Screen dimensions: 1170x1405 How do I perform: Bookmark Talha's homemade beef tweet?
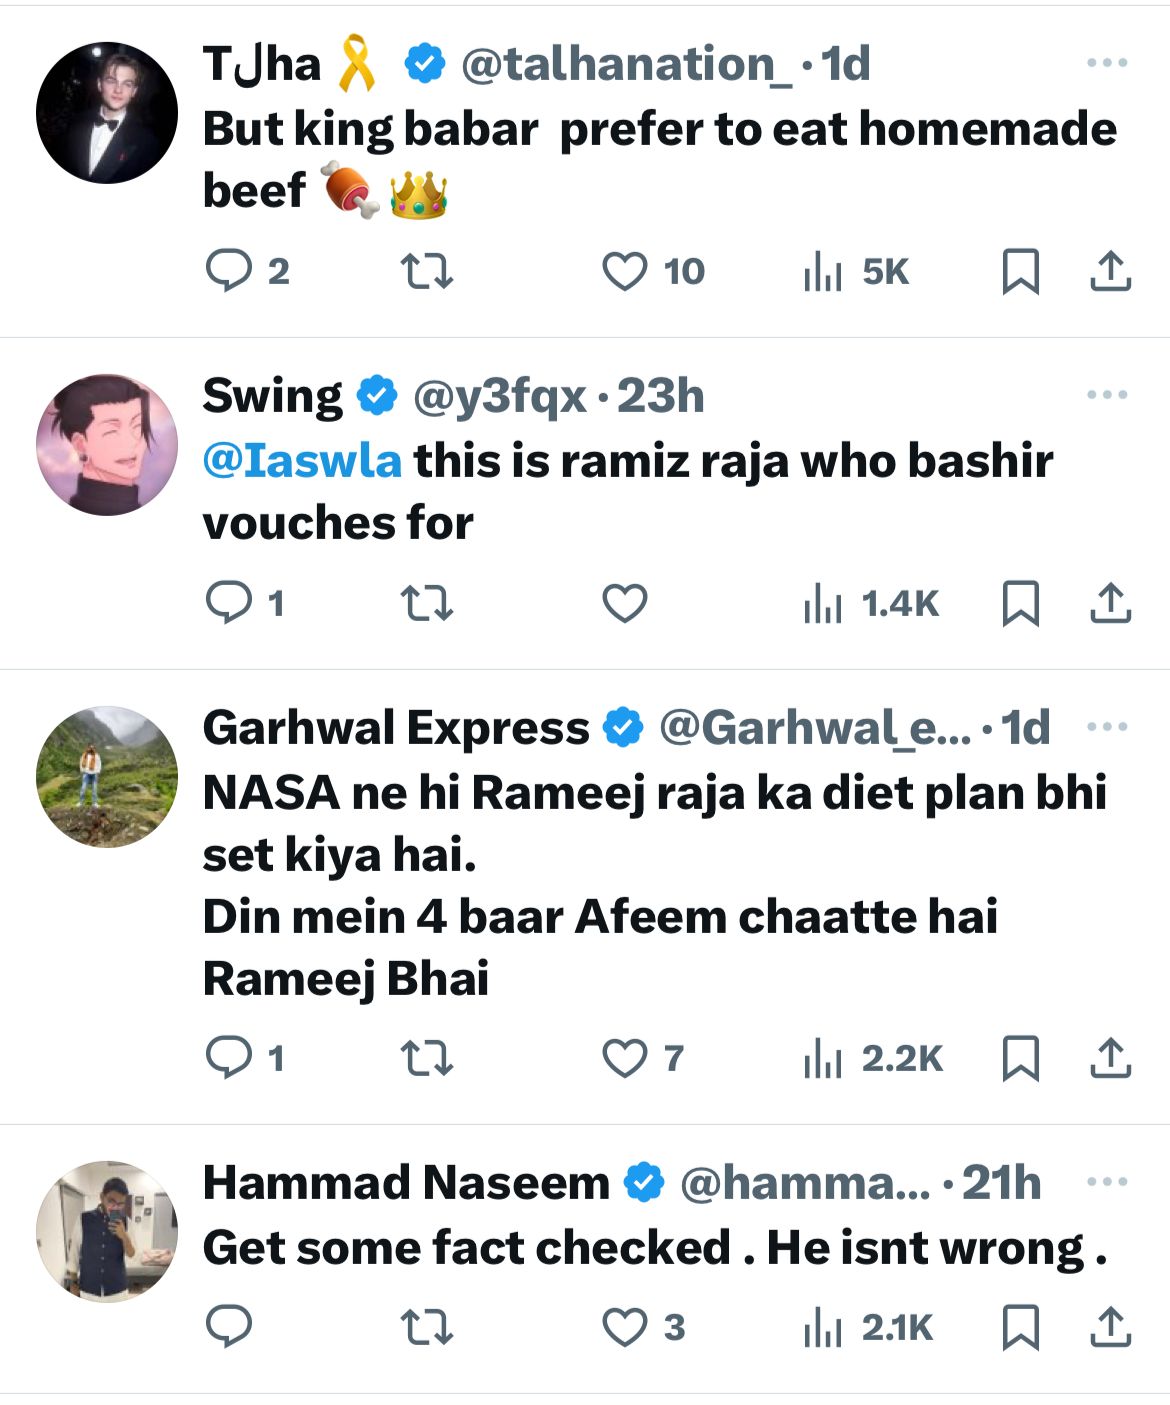1020,271
